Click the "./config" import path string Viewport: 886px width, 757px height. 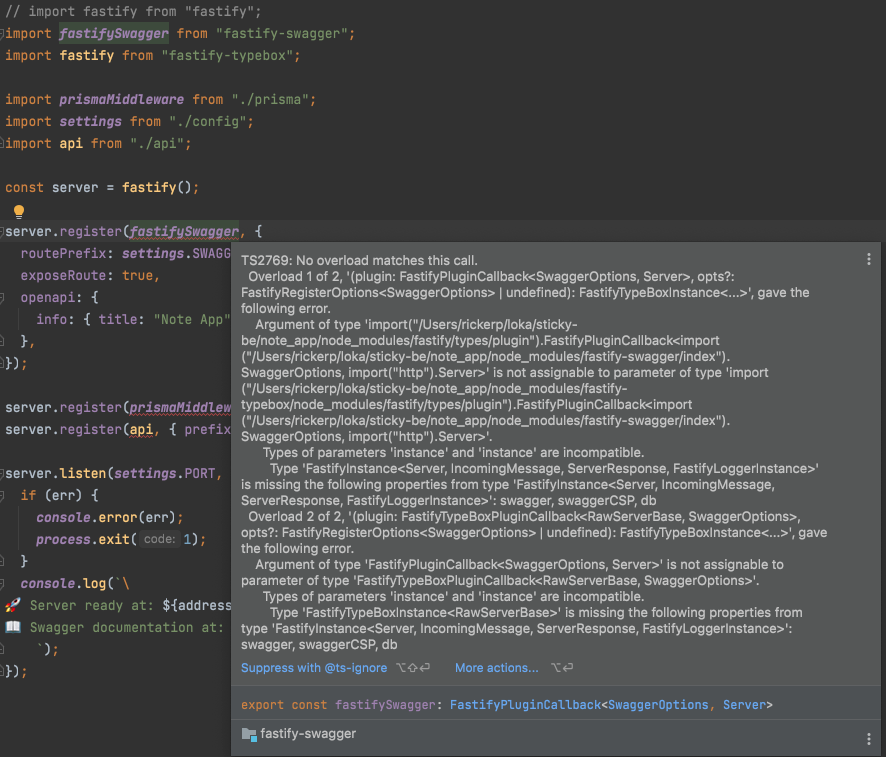coord(207,122)
